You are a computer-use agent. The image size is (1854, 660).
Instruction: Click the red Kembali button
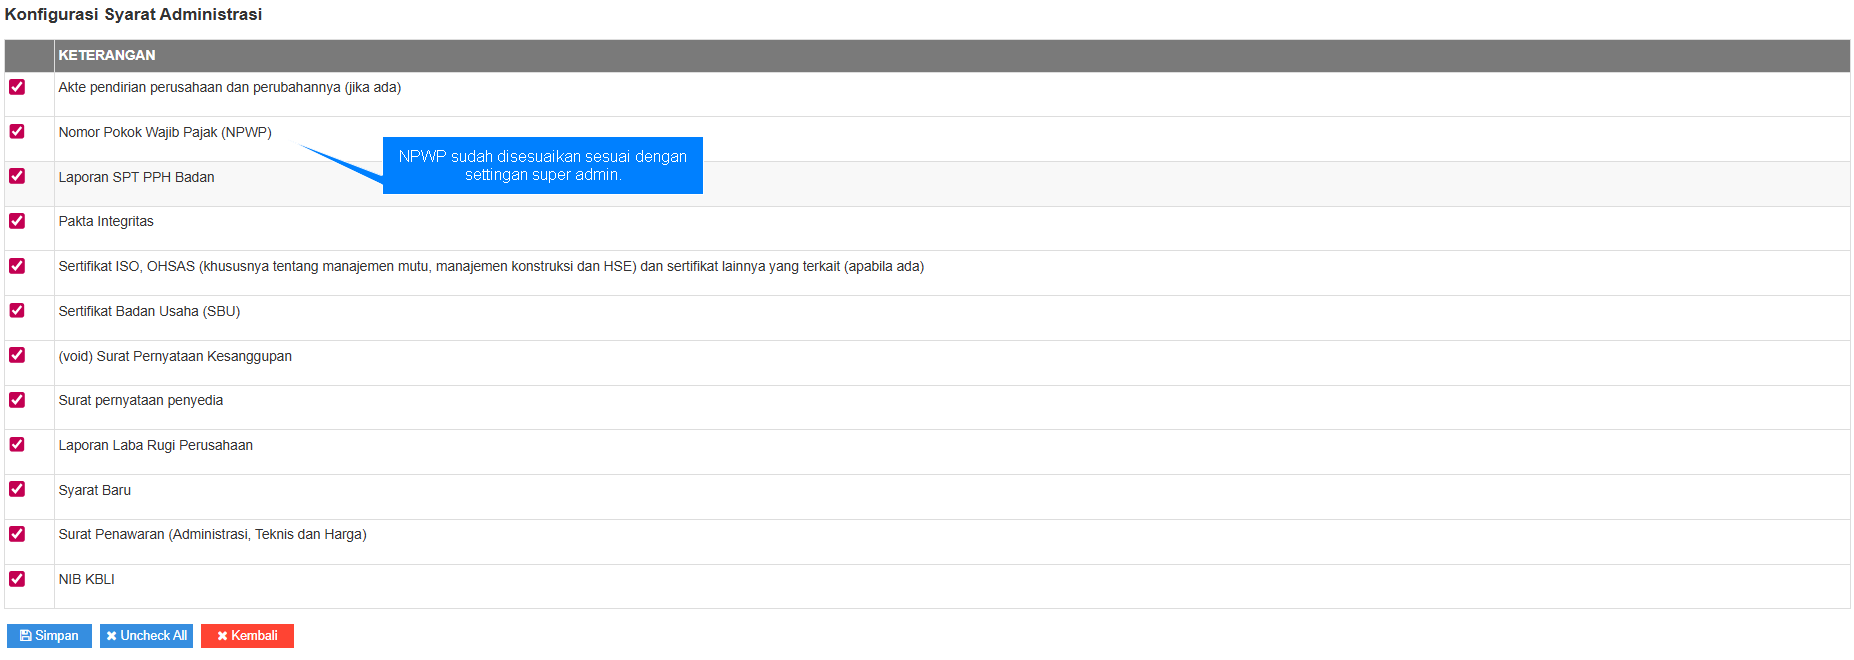click(x=247, y=636)
